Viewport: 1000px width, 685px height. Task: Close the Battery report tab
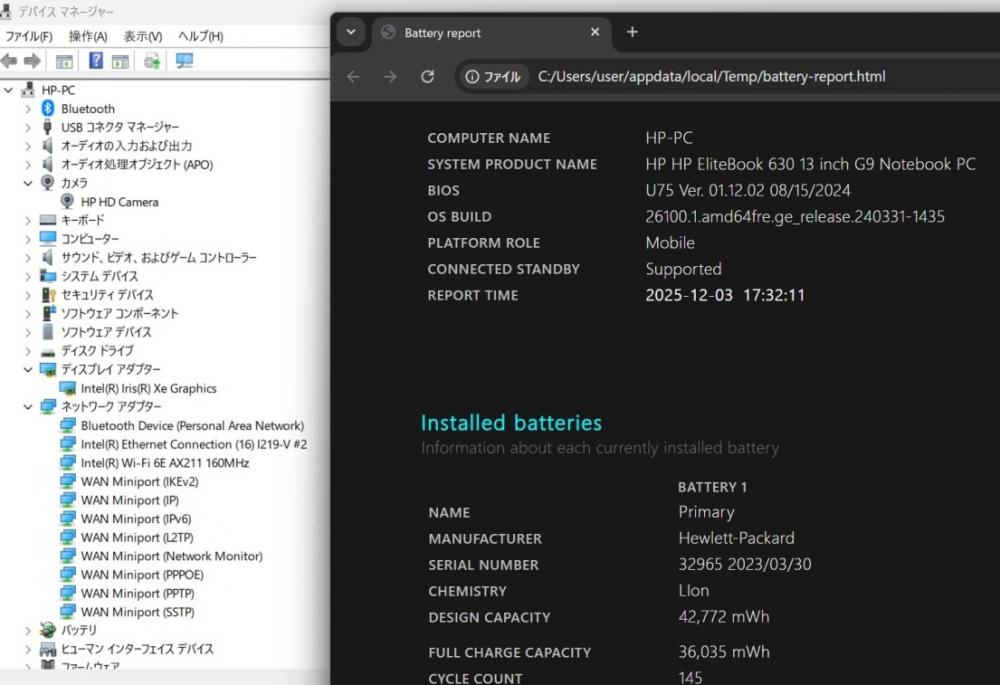click(595, 32)
